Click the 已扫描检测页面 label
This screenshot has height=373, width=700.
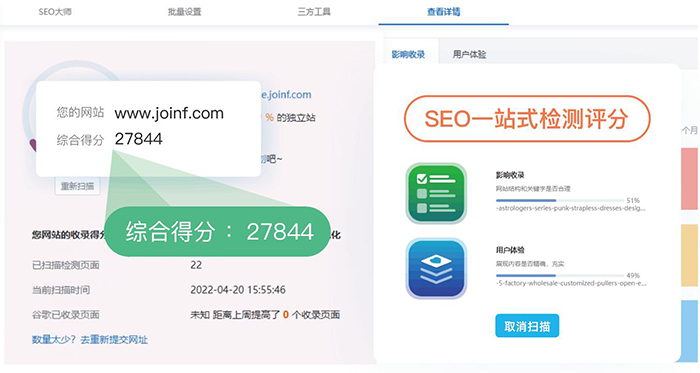(x=66, y=265)
